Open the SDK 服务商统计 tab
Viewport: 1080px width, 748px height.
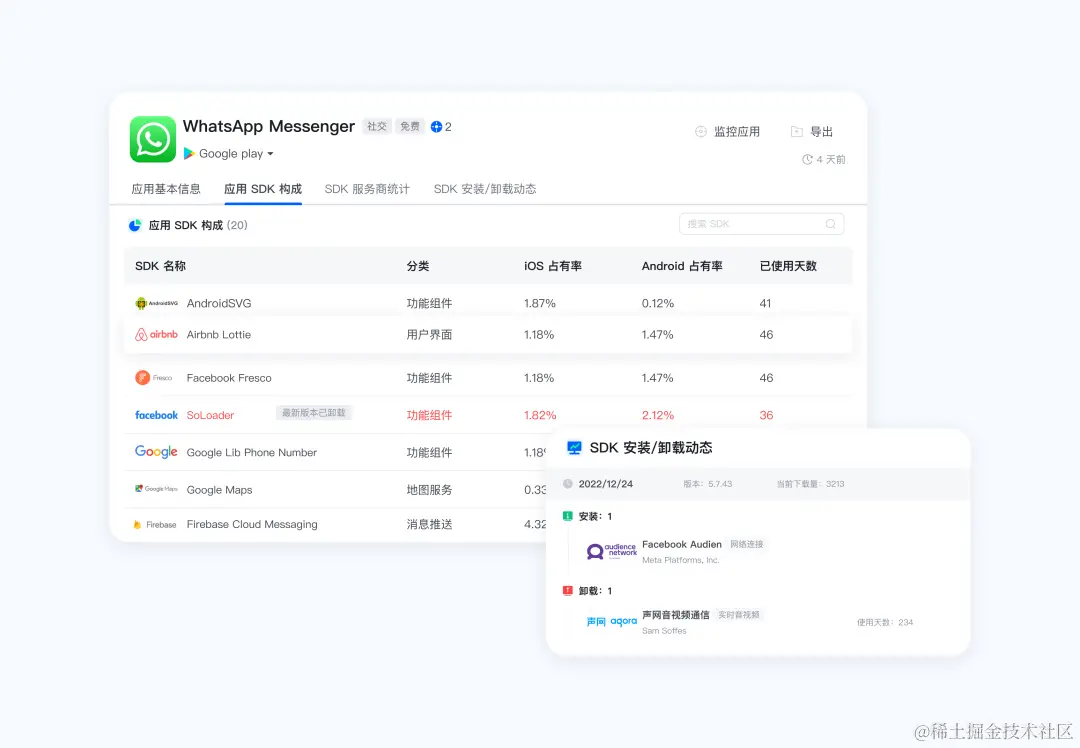pos(367,189)
